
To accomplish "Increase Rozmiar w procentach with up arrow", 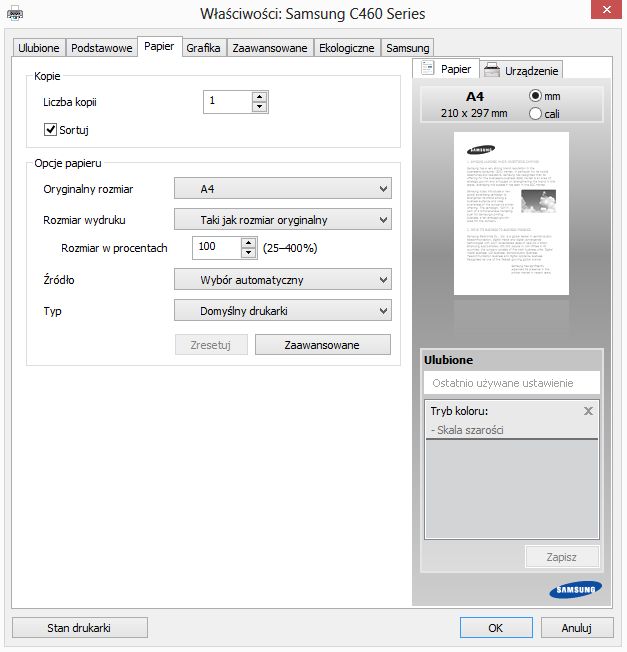I will [x=248, y=243].
